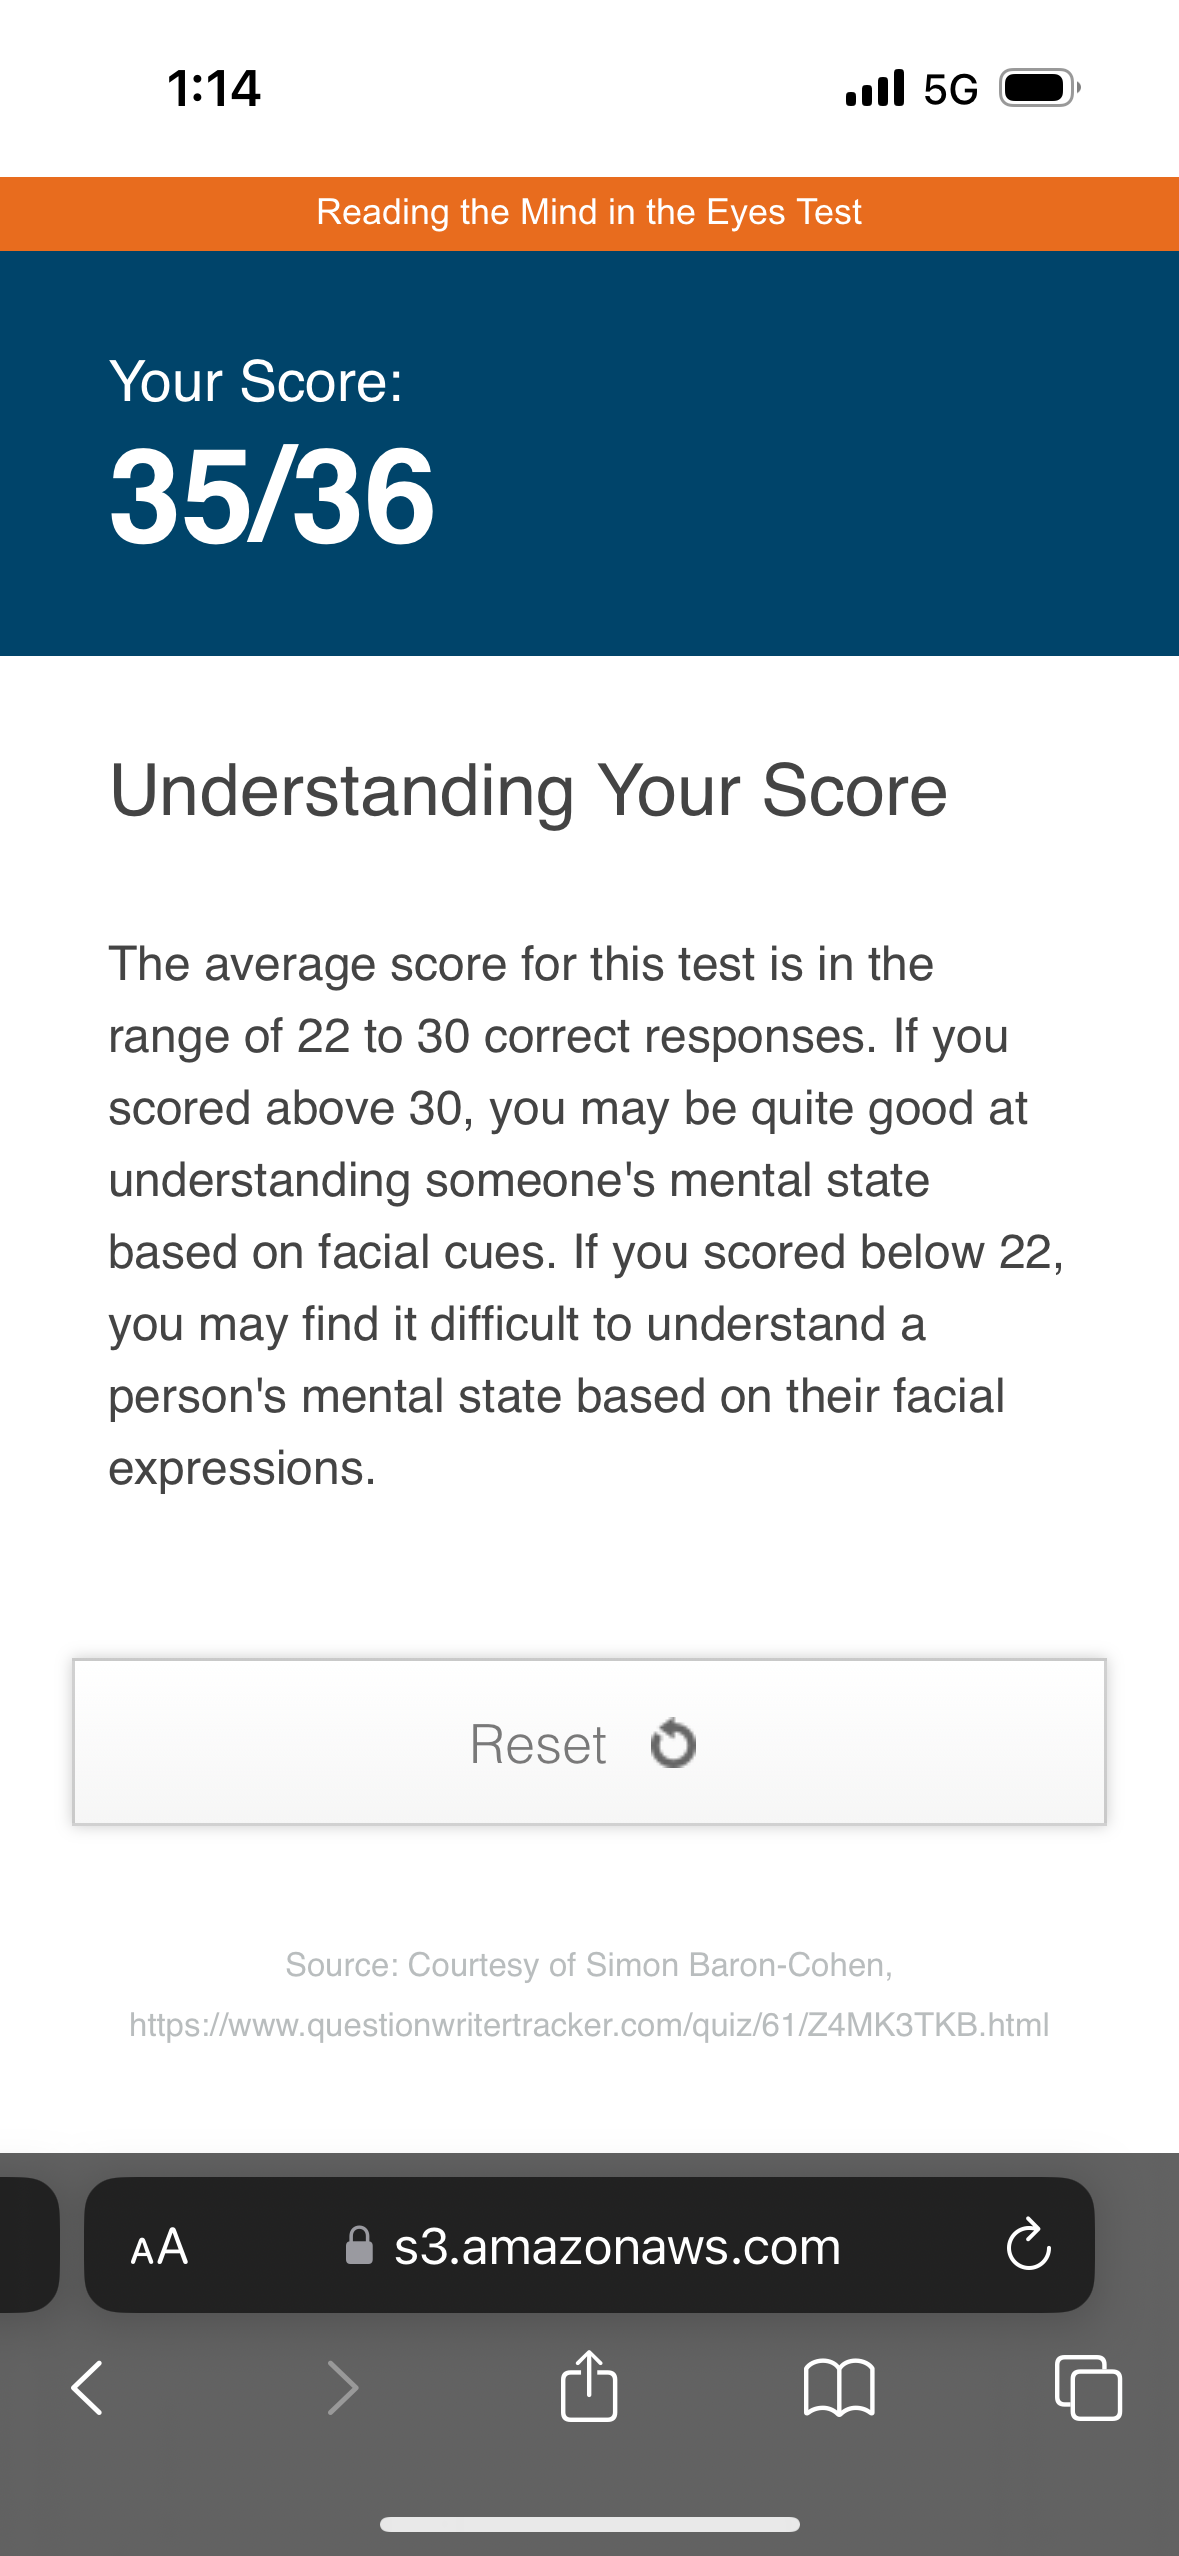1179x2556 pixels.
Task: Open Safari bookmarks
Action: click(841, 2388)
